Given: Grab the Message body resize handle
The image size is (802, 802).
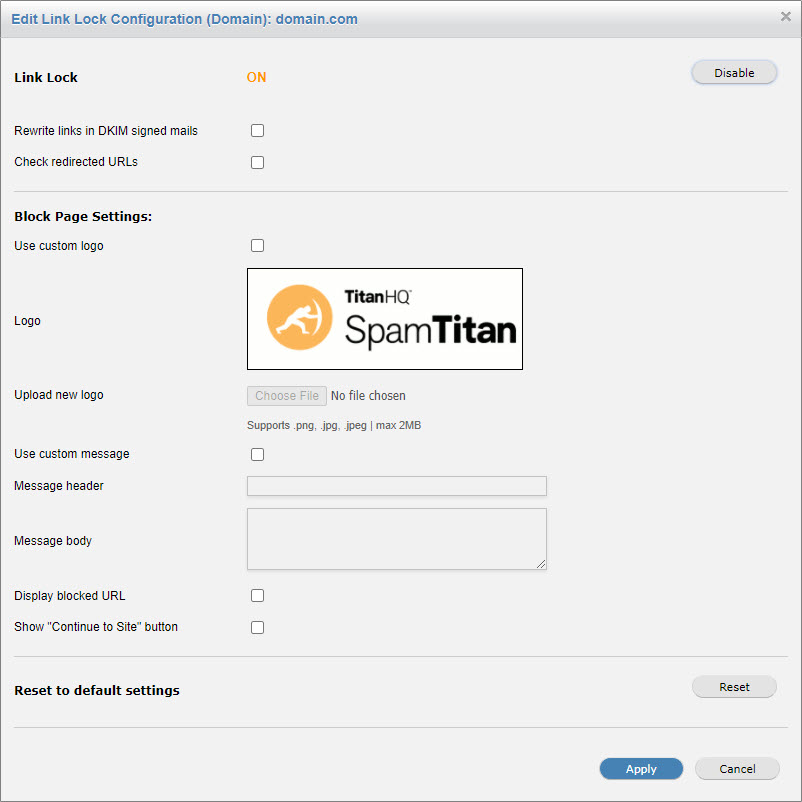Looking at the screenshot, I should point(541,564).
